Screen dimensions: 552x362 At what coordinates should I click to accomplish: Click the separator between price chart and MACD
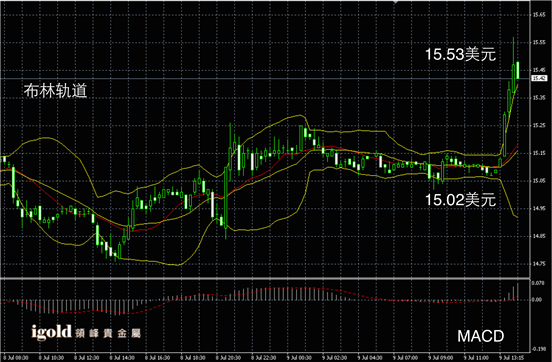tap(265, 278)
